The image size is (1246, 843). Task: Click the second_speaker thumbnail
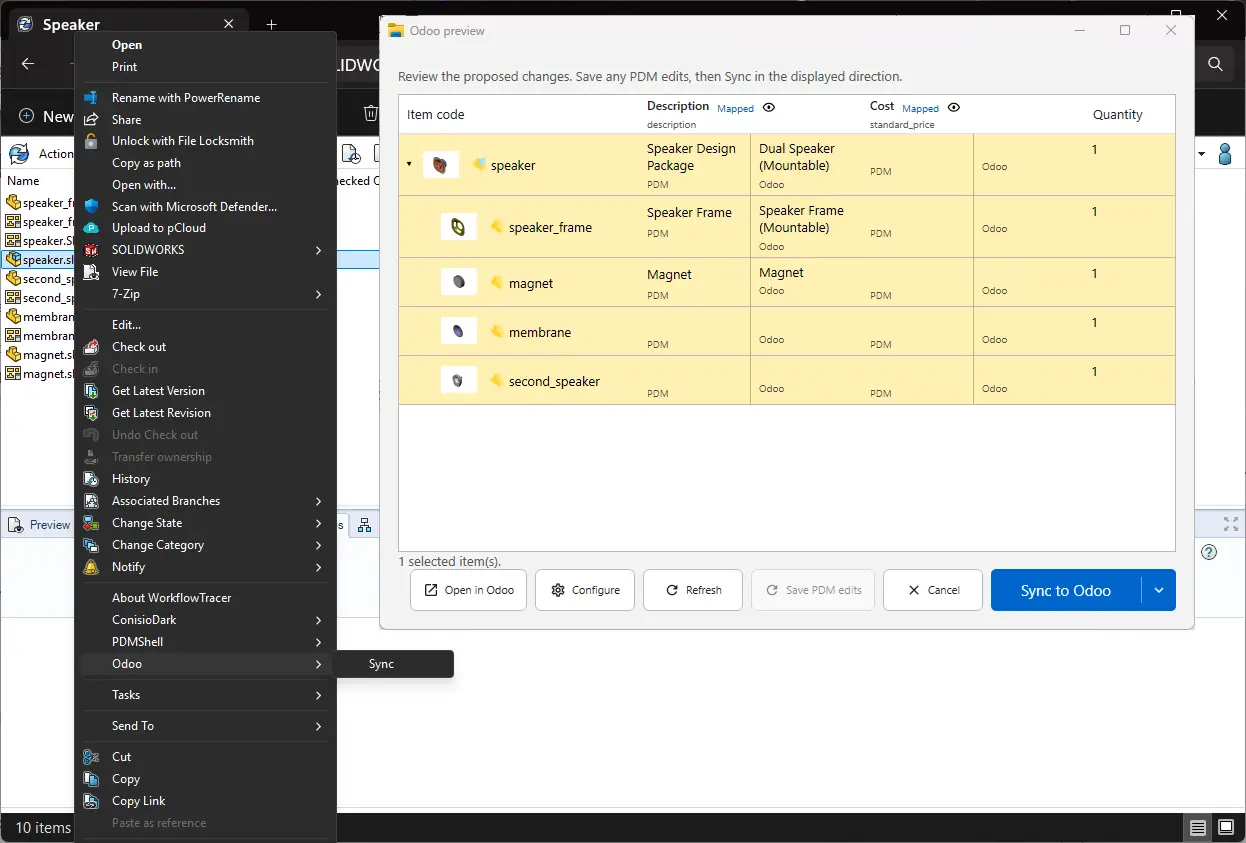459,381
